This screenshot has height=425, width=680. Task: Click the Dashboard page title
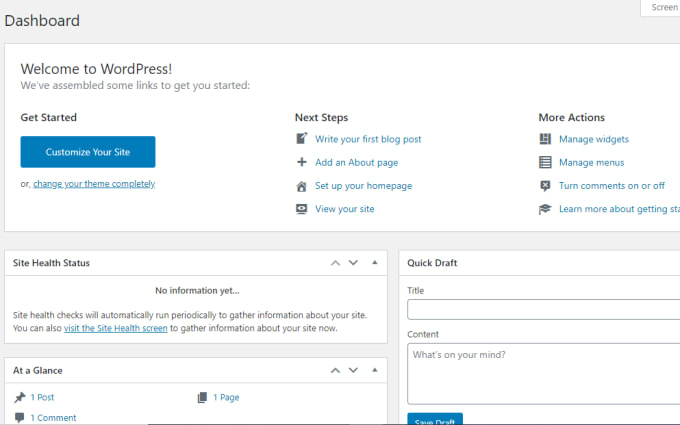pyautogui.click(x=42, y=21)
